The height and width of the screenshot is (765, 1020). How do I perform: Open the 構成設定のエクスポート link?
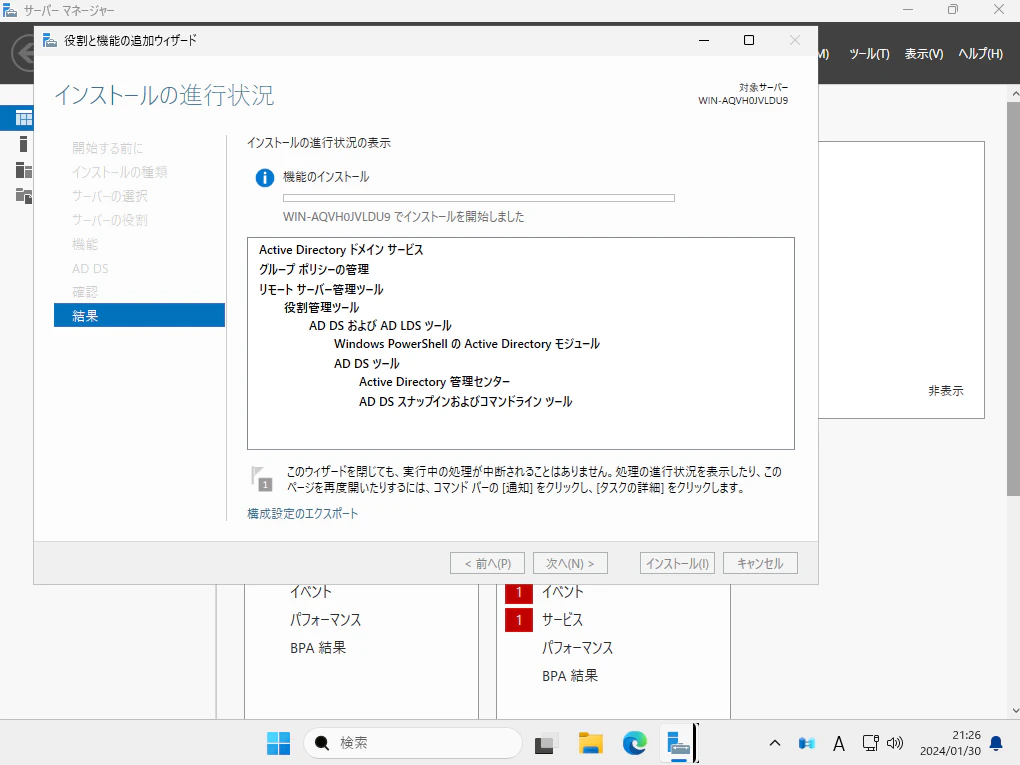(x=302, y=513)
